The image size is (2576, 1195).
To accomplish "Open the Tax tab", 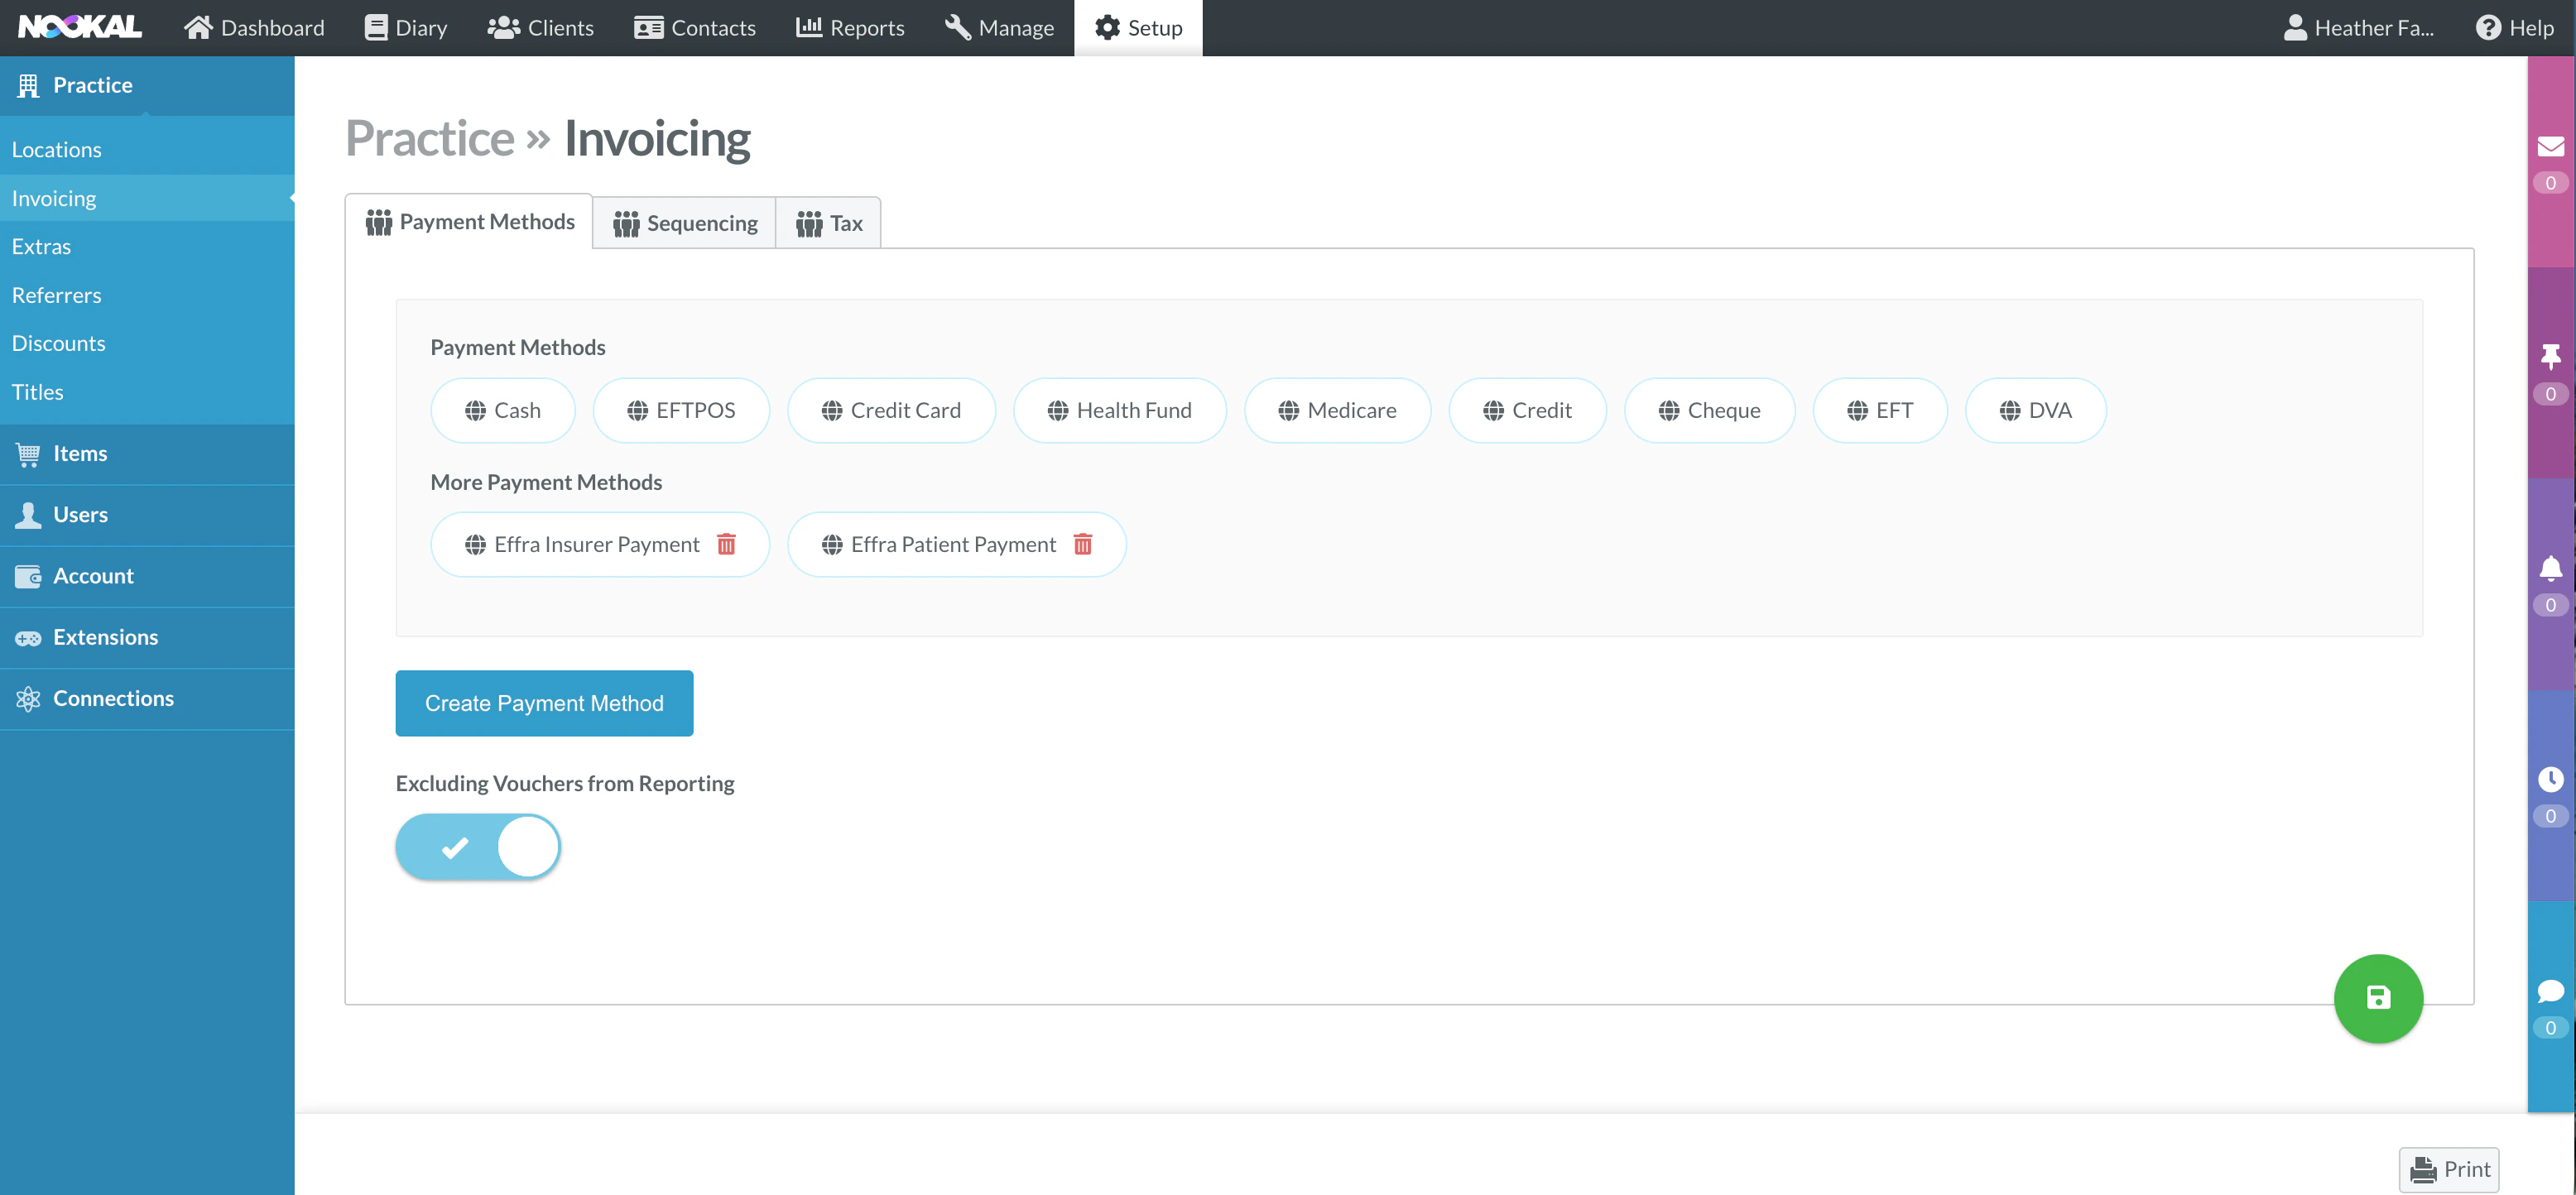I will 828,222.
